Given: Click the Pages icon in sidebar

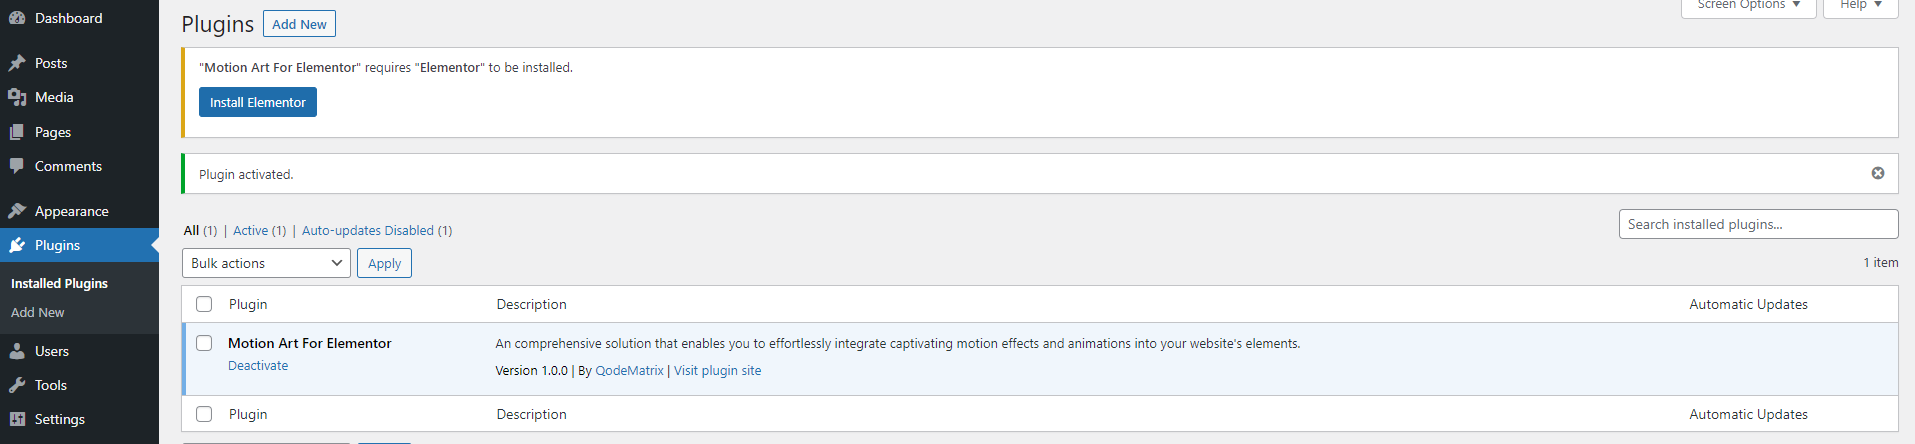Looking at the screenshot, I should coord(17,132).
